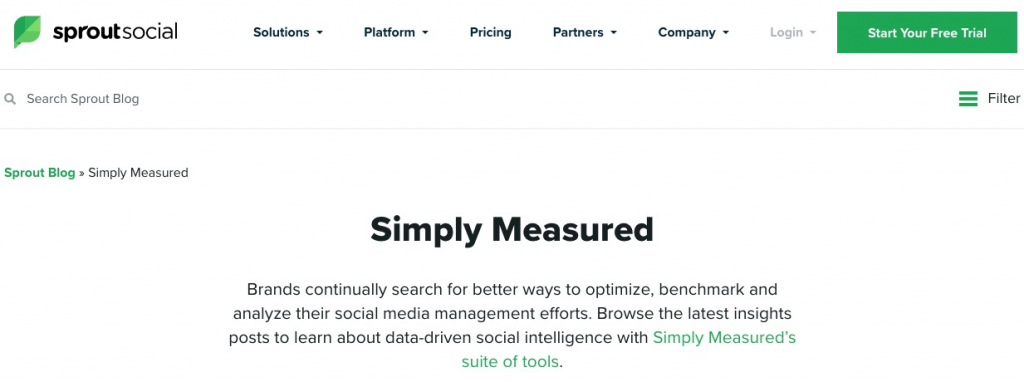1024x382 pixels.
Task: Choose the Partners navigation label
Action: [x=578, y=32]
